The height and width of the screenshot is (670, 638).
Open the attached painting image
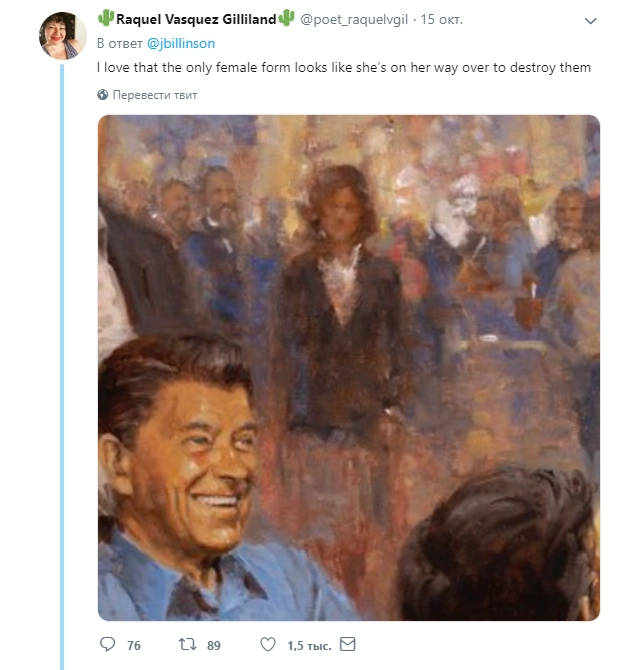[348, 367]
